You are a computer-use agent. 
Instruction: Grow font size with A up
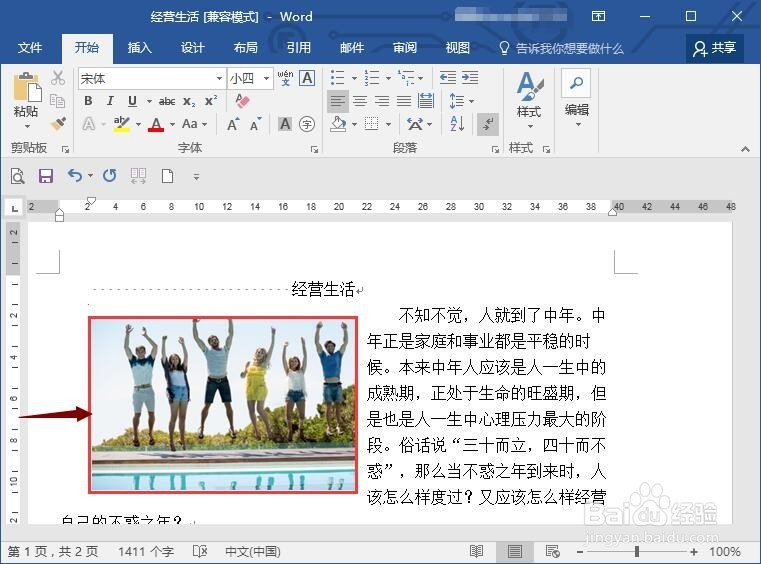pyautogui.click(x=233, y=124)
